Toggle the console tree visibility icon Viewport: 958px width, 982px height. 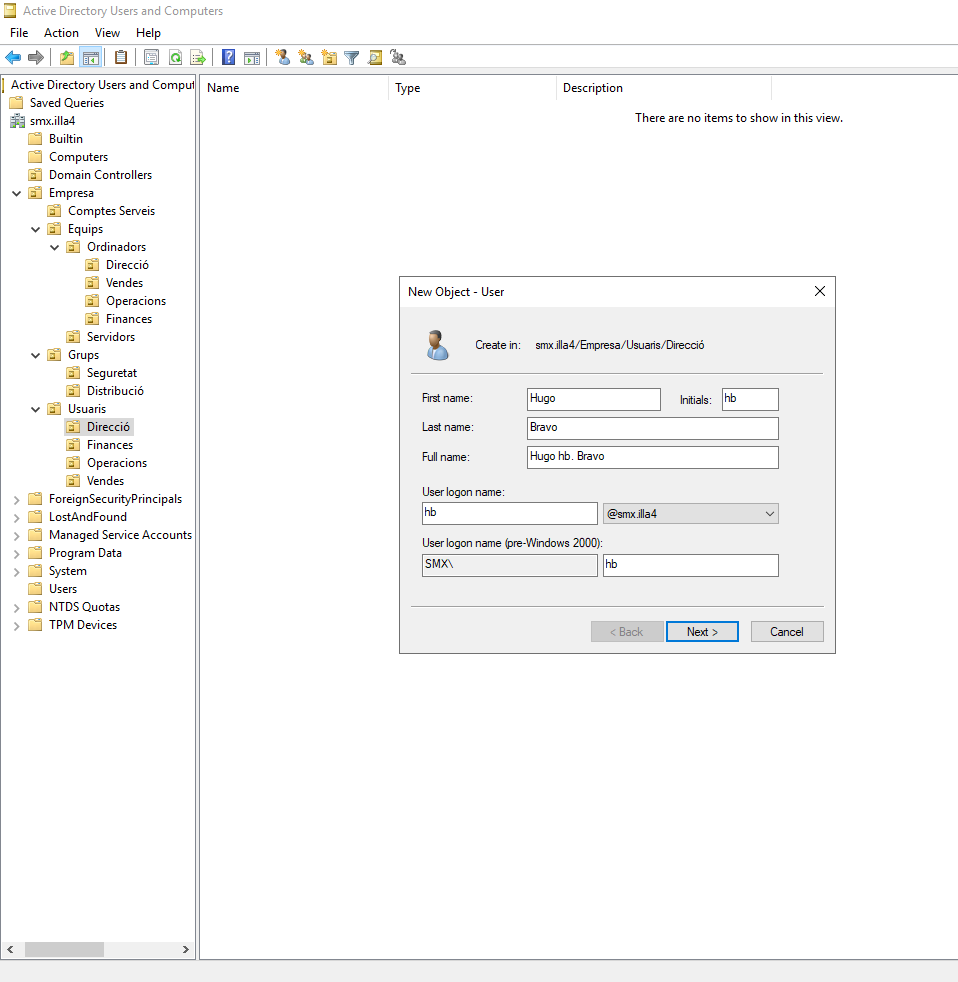90,57
